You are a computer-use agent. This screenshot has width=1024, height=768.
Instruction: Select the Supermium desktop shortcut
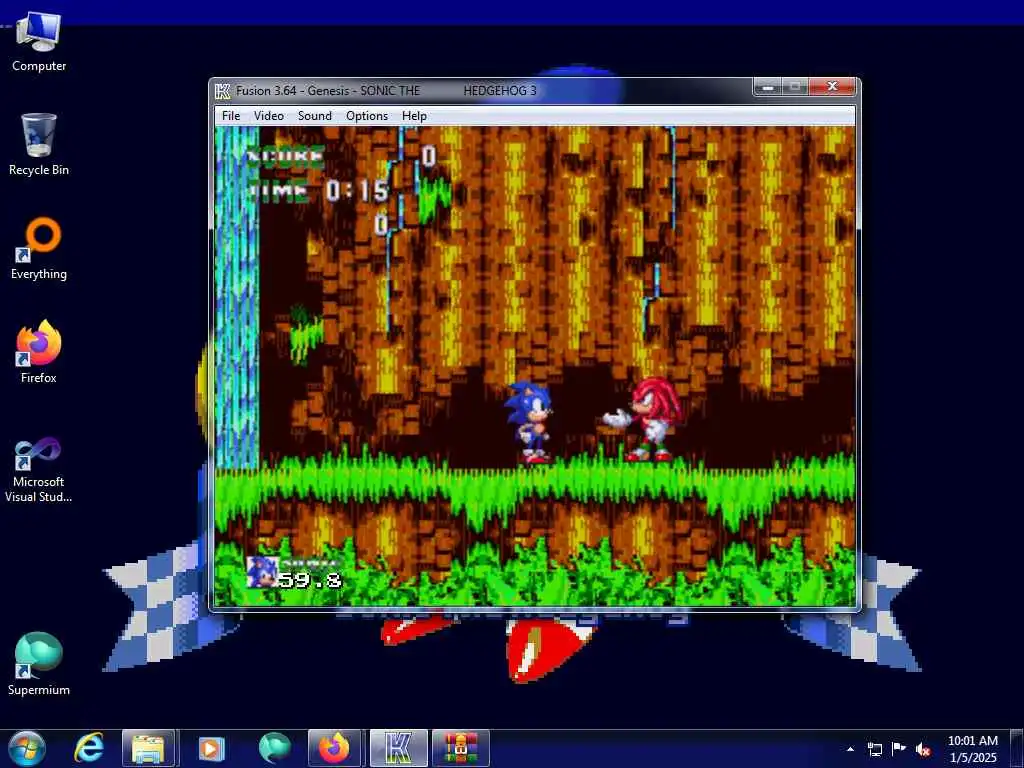[39, 664]
